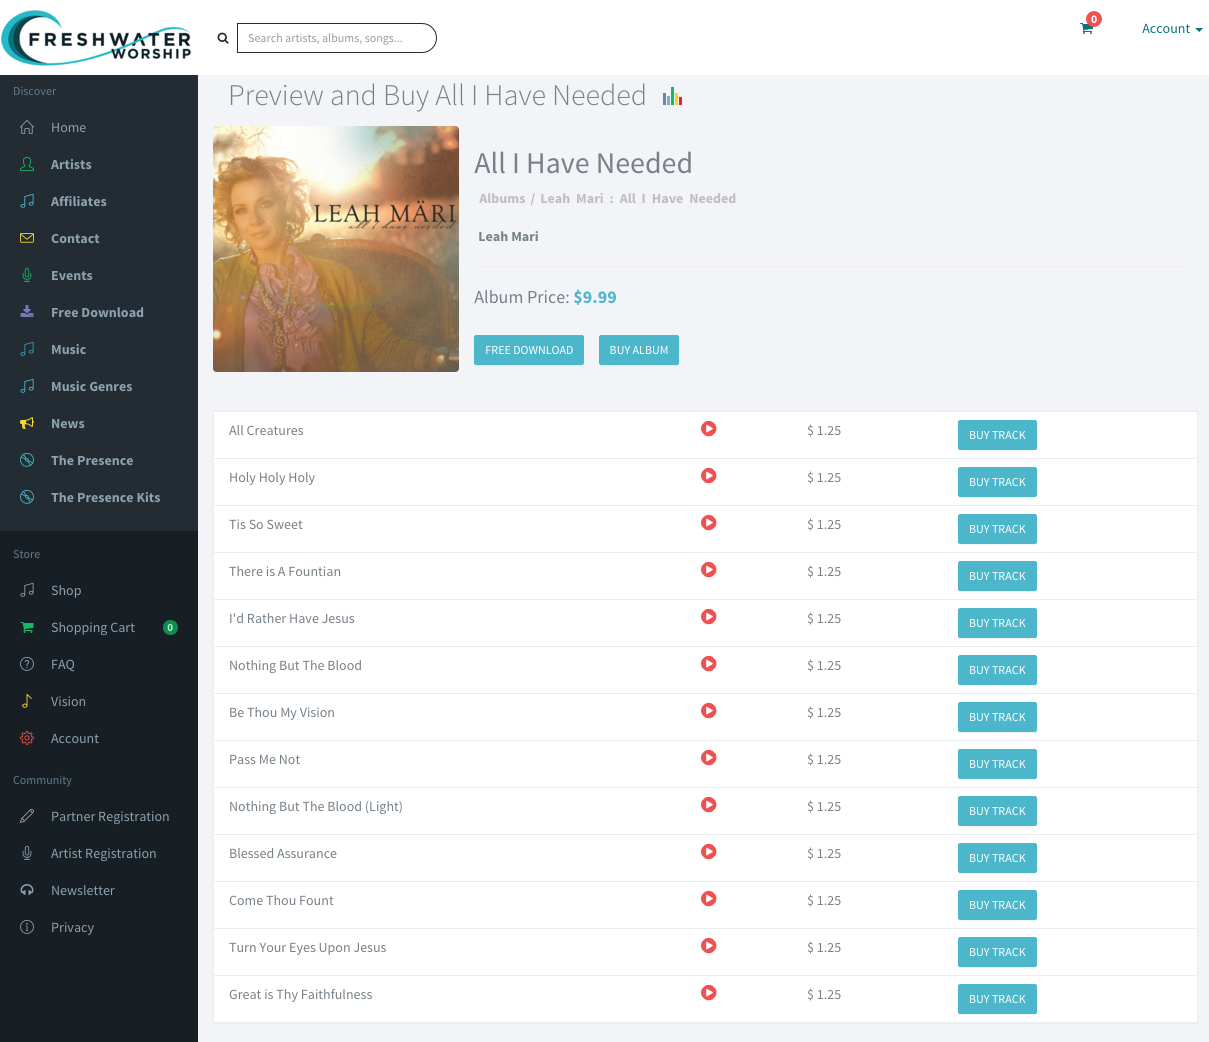This screenshot has width=1209, height=1042.
Task: Open the Leah Mari artist link below breadcrumb
Action: (508, 237)
